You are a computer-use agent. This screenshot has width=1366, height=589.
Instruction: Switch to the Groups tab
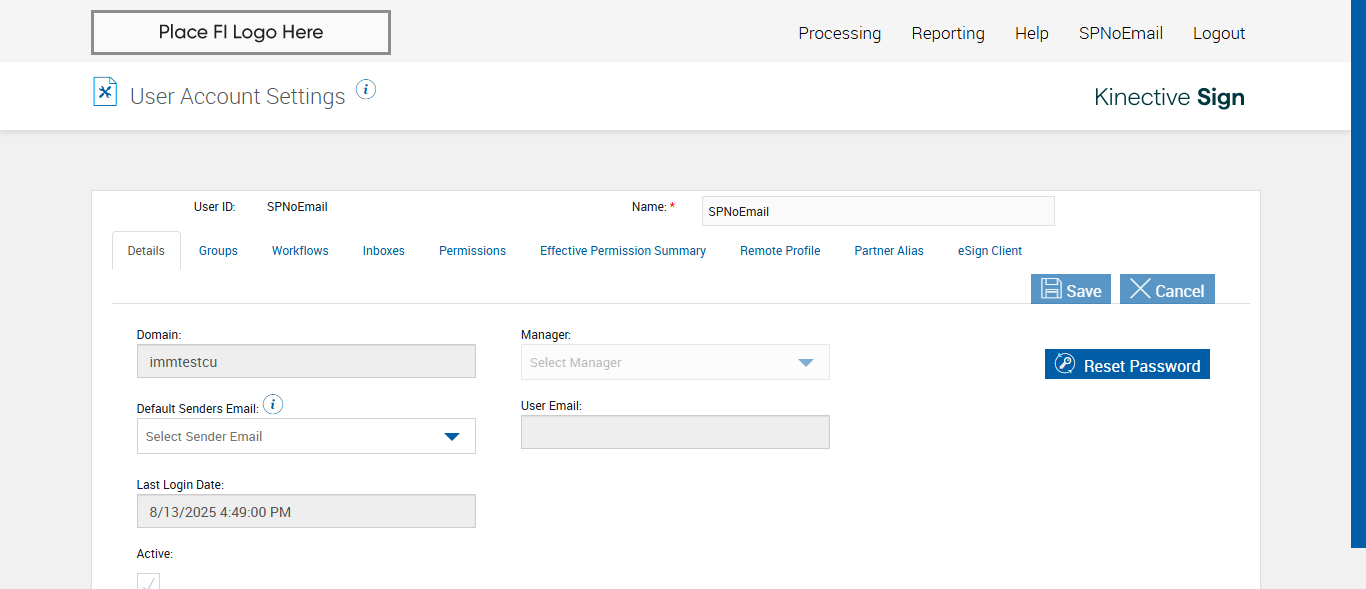click(x=218, y=251)
